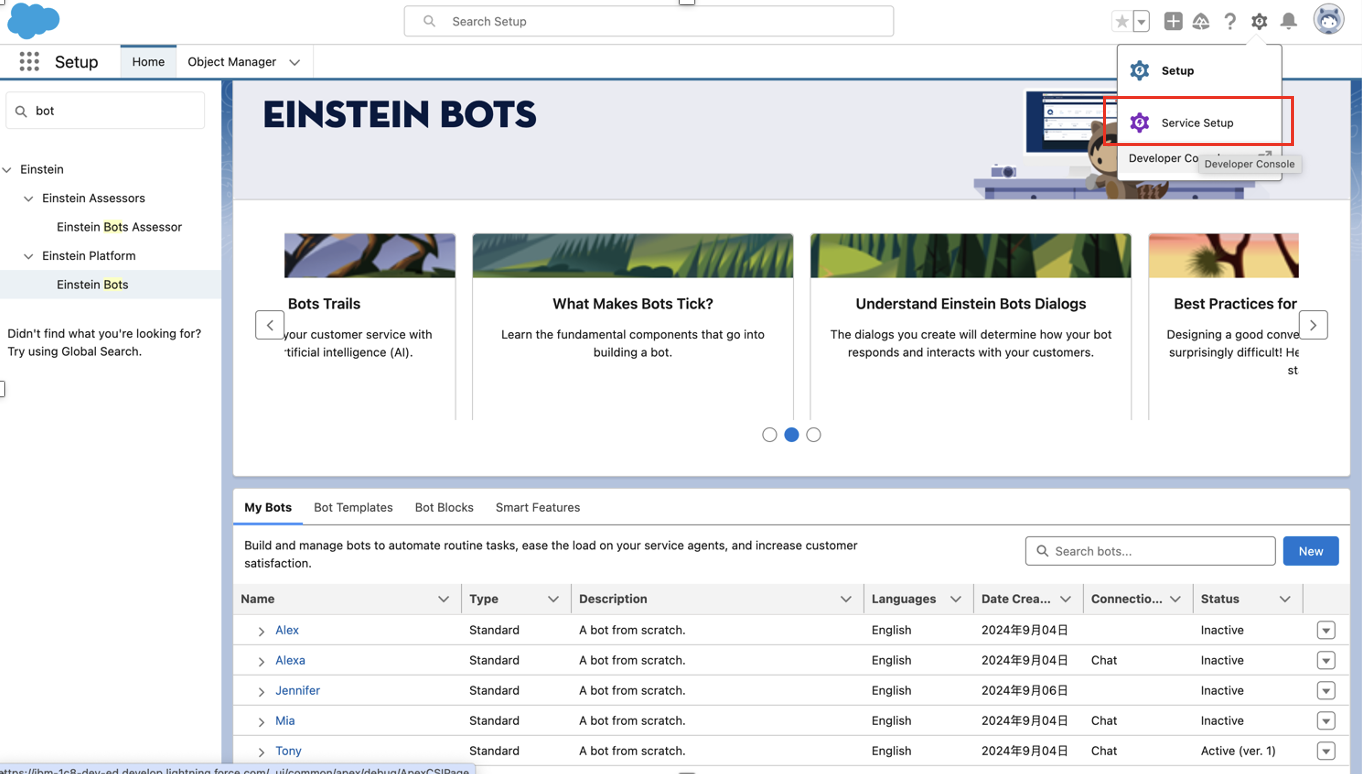Open the Bots Trails card
The width and height of the screenshot is (1362, 774).
pyautogui.click(x=370, y=327)
